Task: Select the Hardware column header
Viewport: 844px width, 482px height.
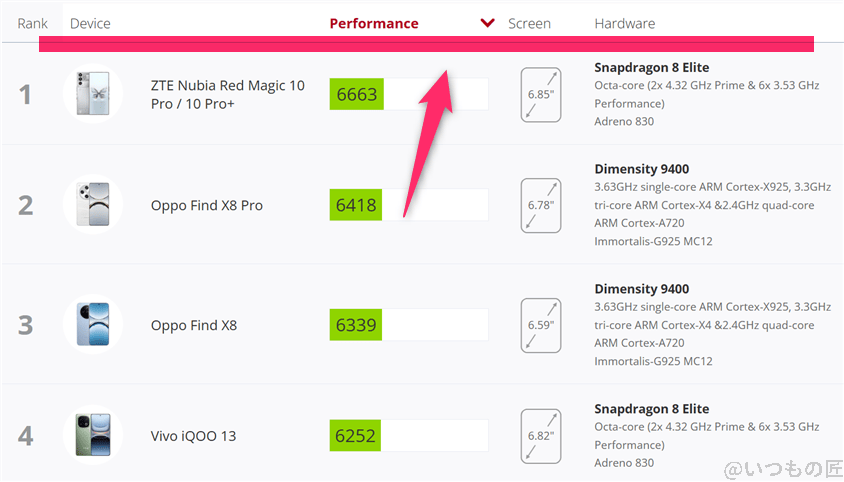Action: tap(624, 23)
